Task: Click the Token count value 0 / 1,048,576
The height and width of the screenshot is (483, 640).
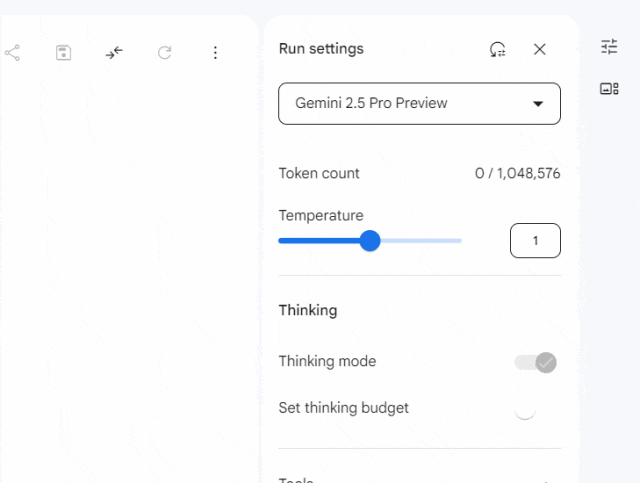Action: pyautogui.click(x=517, y=174)
